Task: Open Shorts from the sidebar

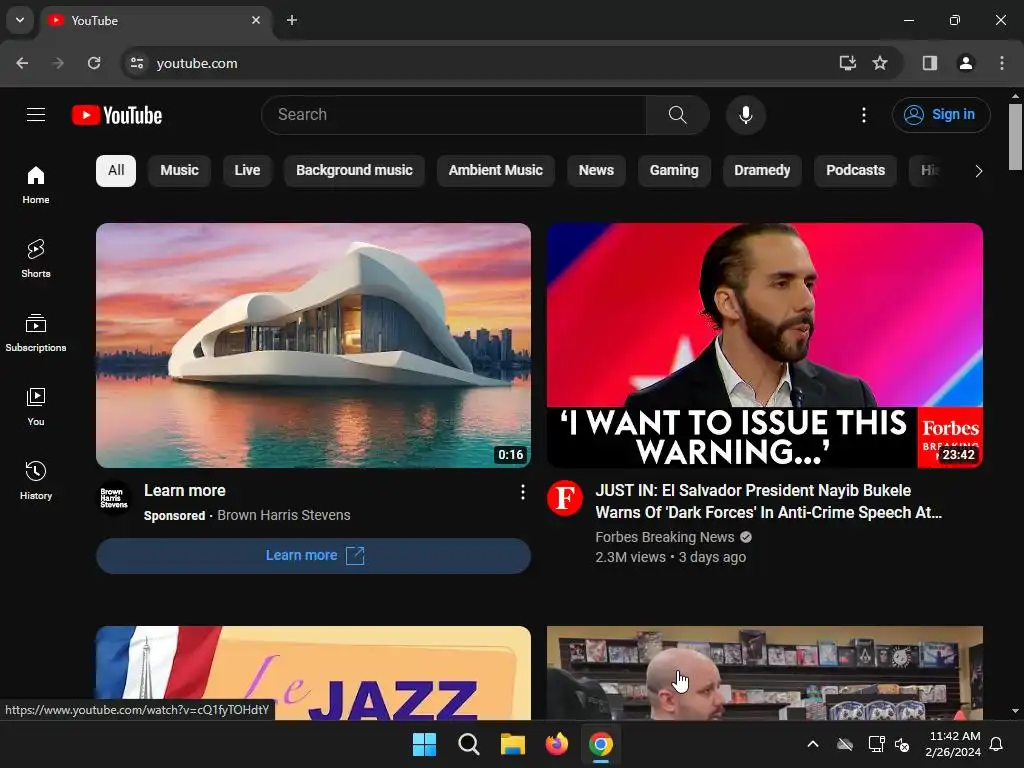Action: (x=36, y=259)
